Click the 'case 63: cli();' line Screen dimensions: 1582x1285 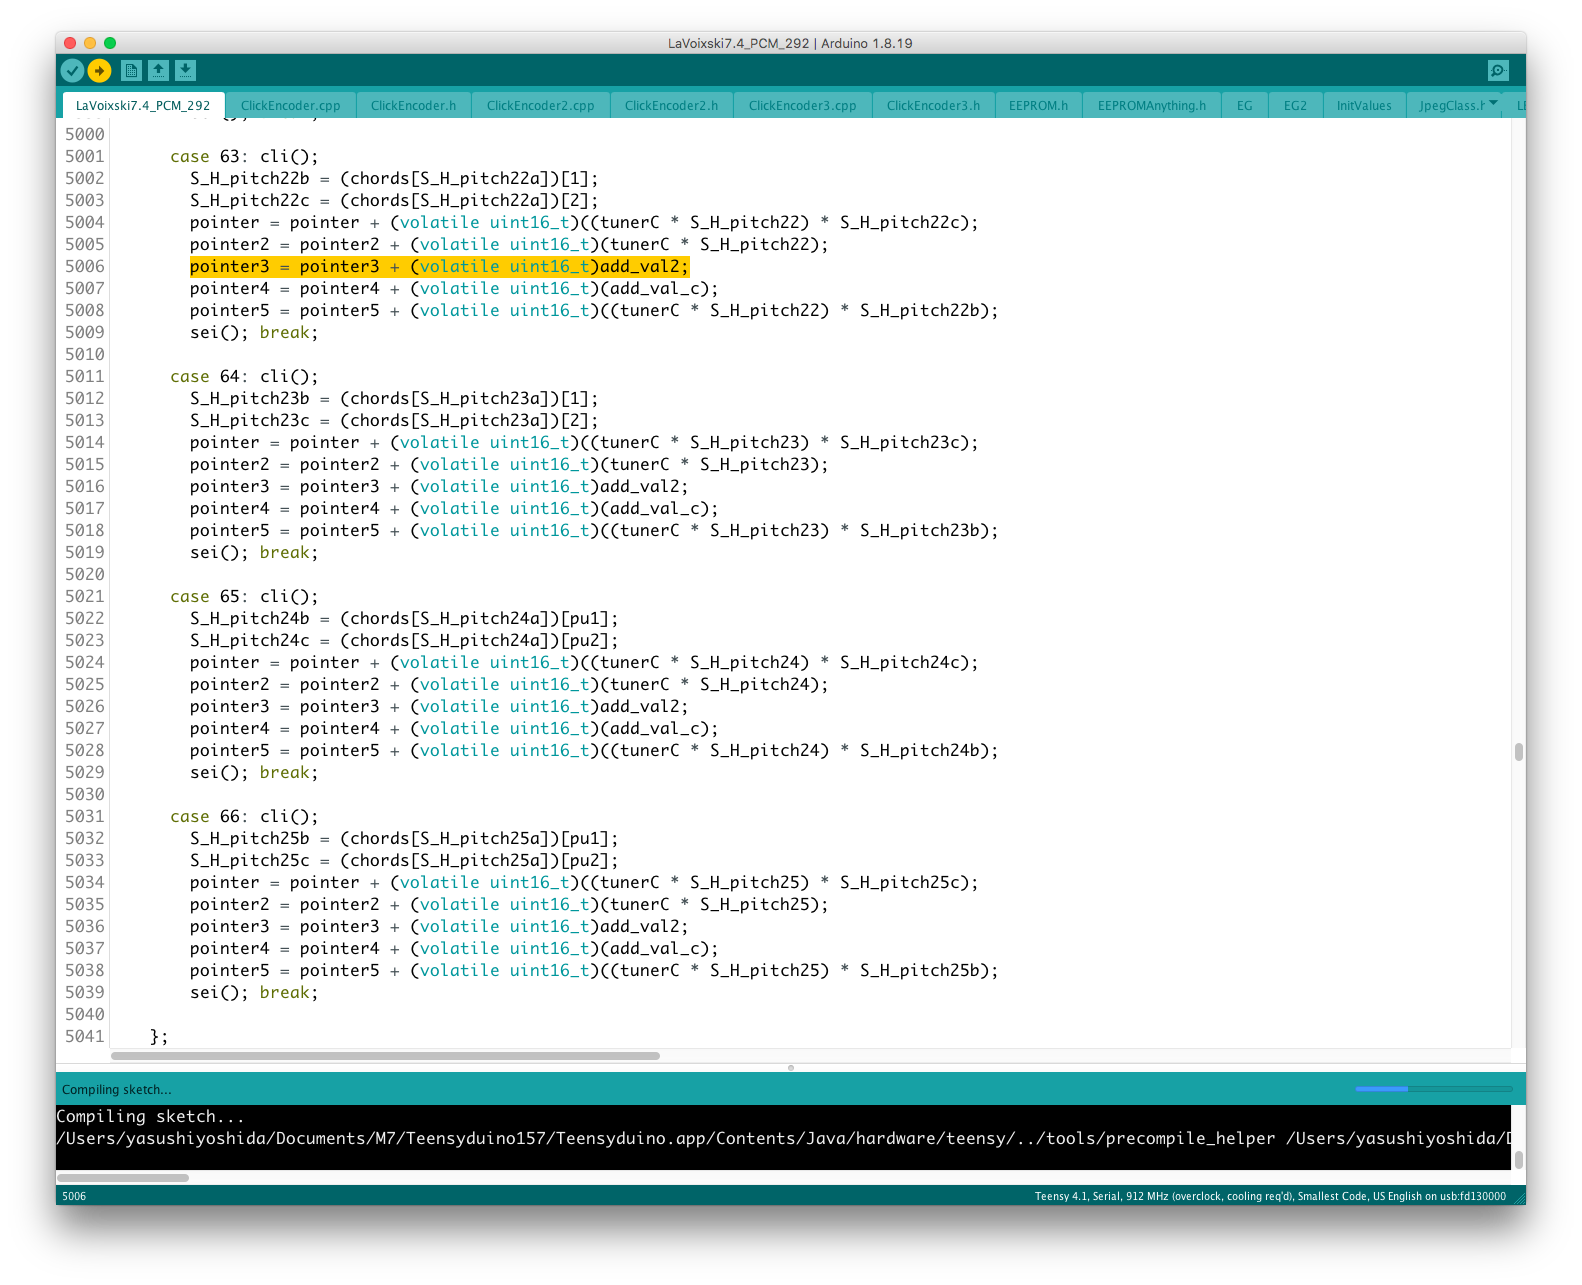pos(244,156)
